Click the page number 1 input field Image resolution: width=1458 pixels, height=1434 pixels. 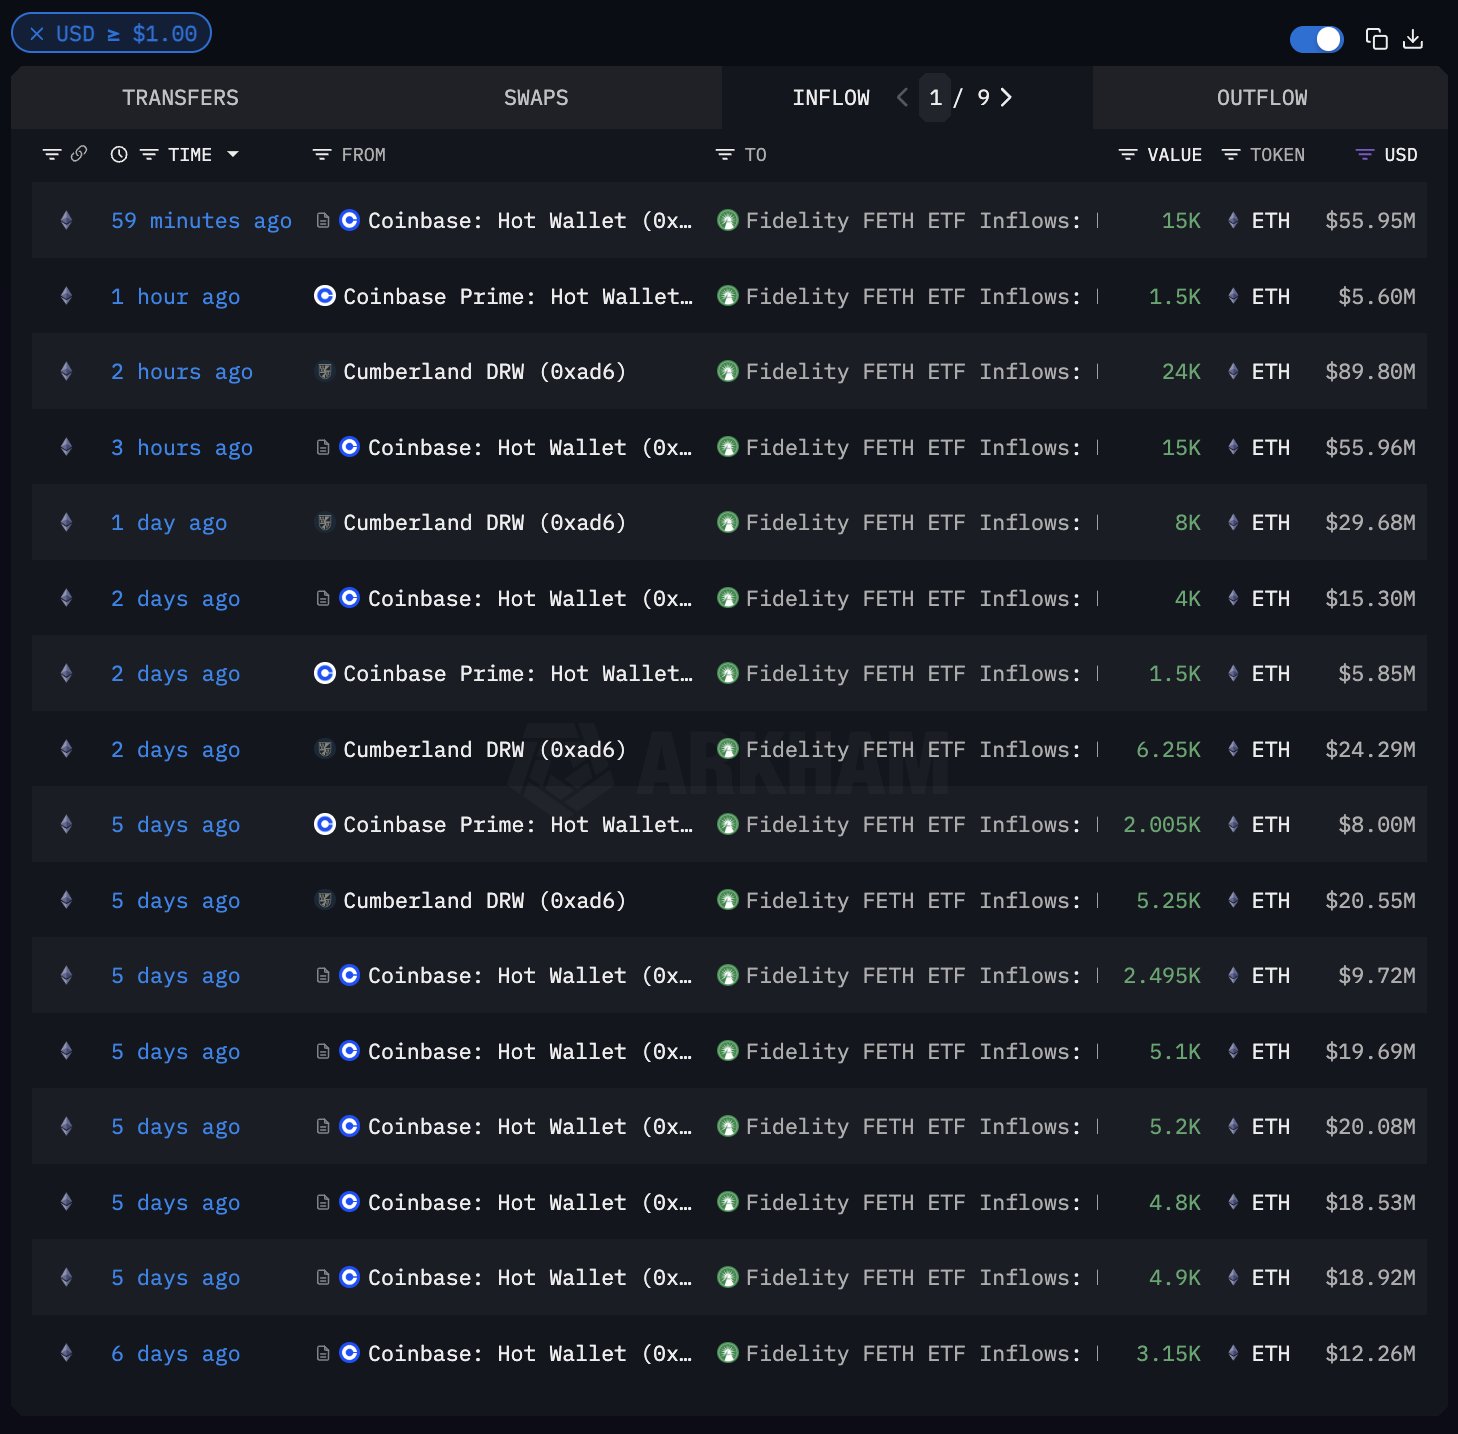935,98
